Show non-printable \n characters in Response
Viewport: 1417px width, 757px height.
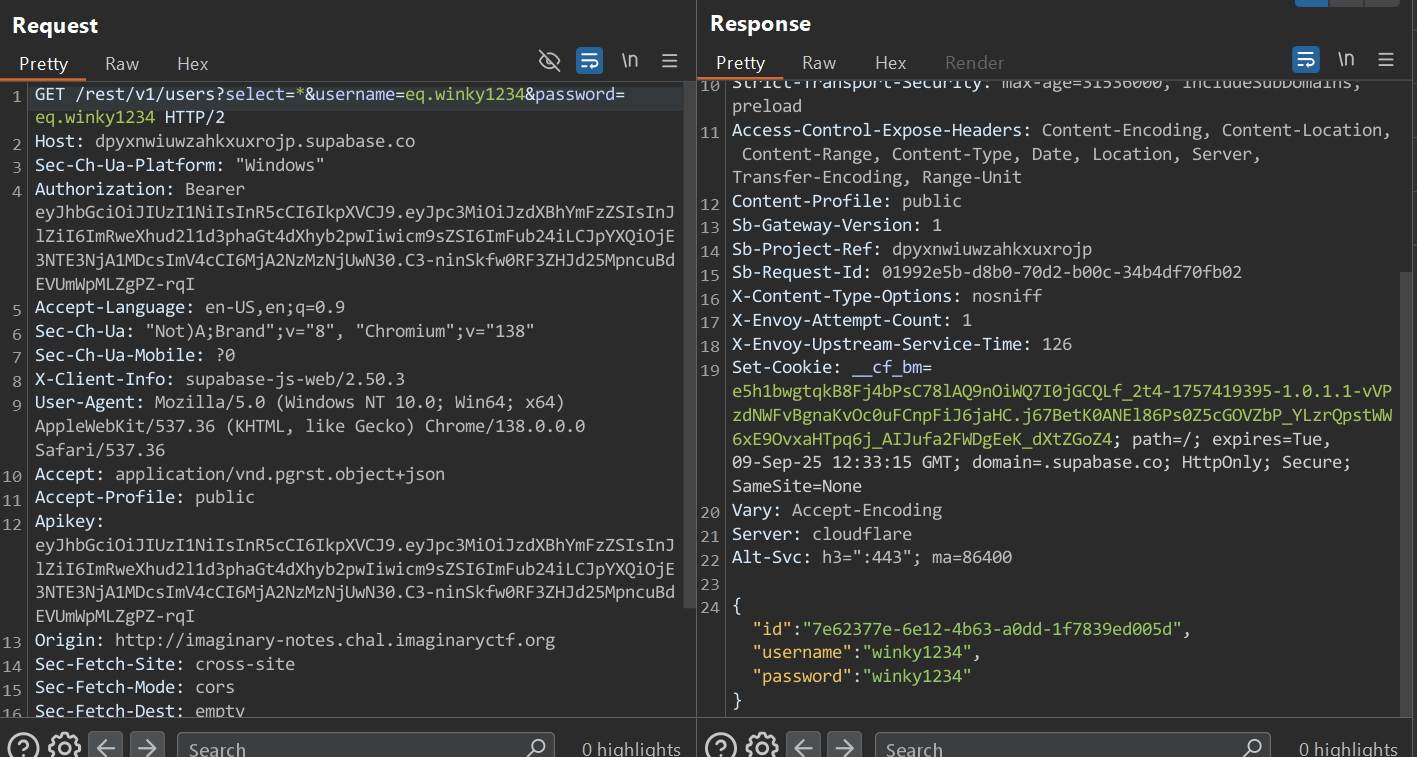[1346, 60]
